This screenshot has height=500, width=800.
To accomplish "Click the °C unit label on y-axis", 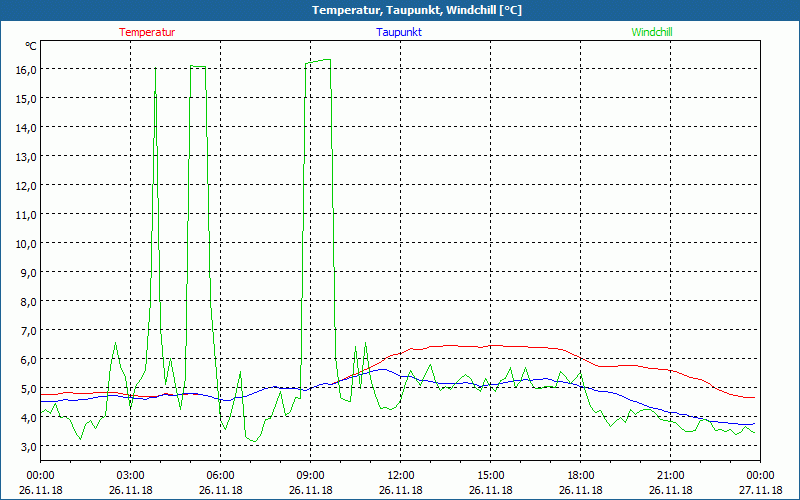I will pos(31,46).
